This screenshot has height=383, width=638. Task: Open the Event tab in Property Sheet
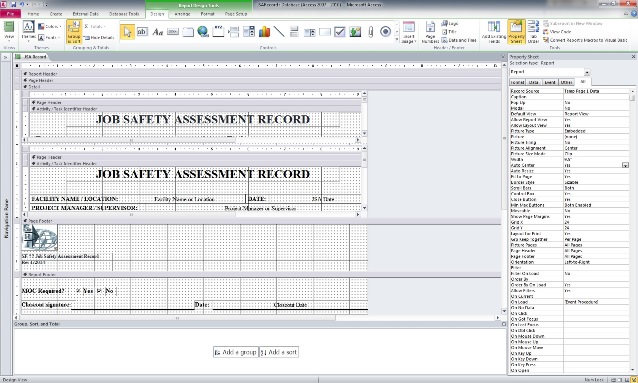click(x=550, y=82)
